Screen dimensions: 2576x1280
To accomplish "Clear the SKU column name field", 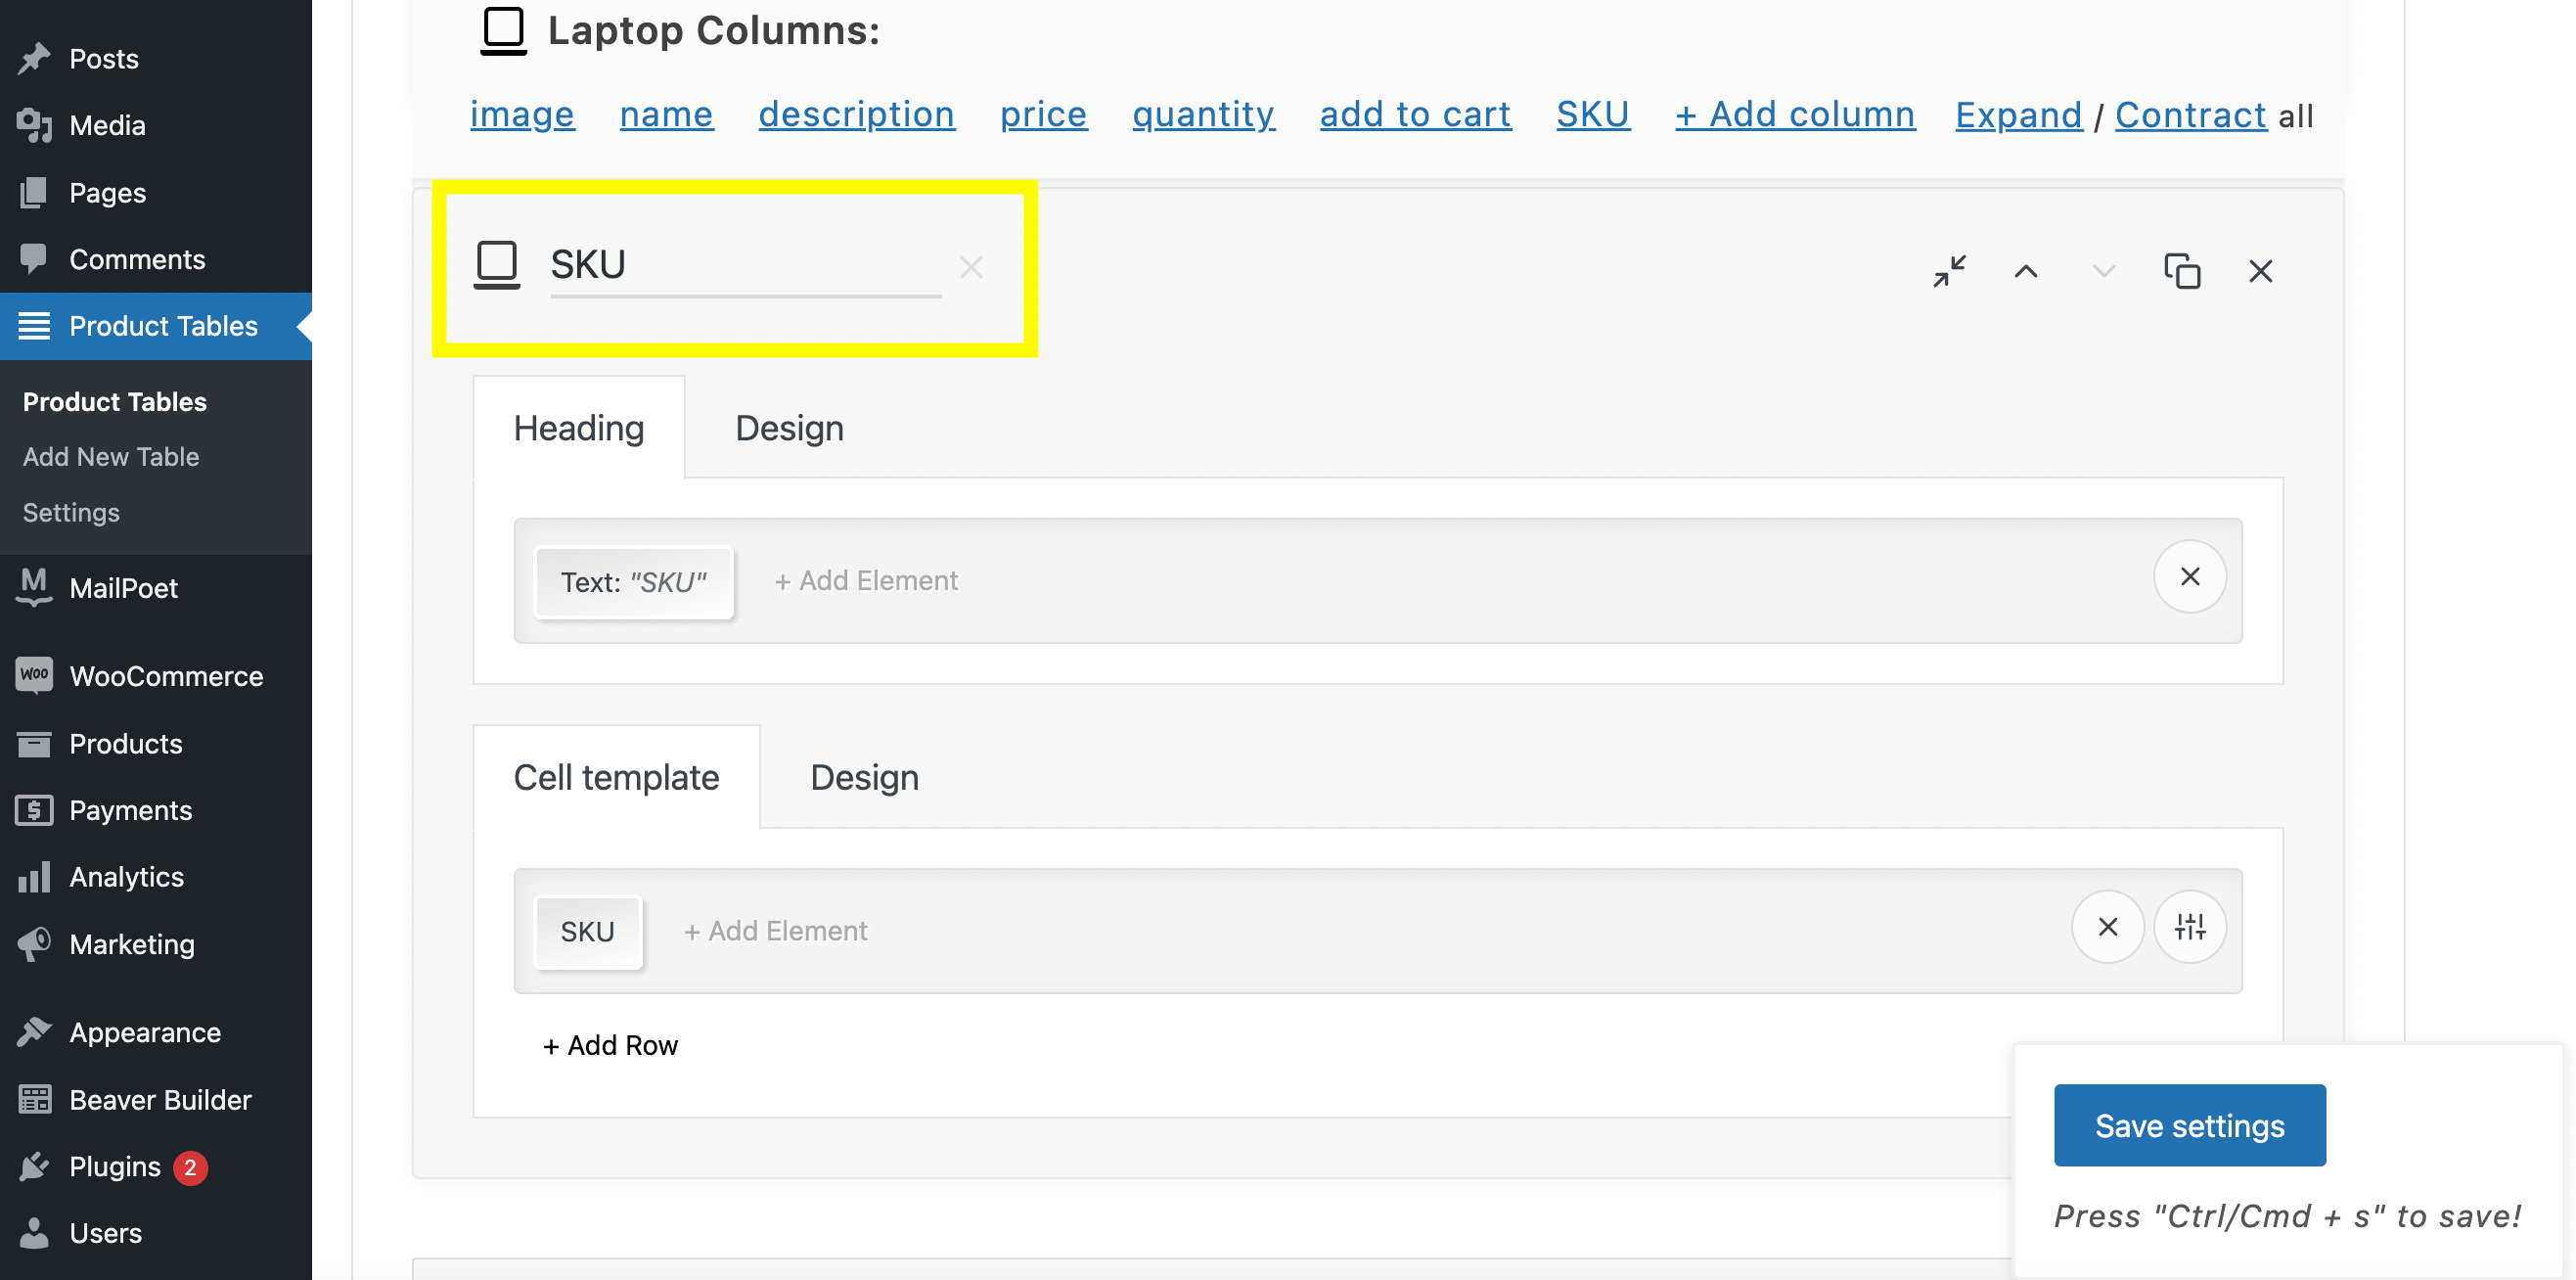I will click(x=971, y=267).
